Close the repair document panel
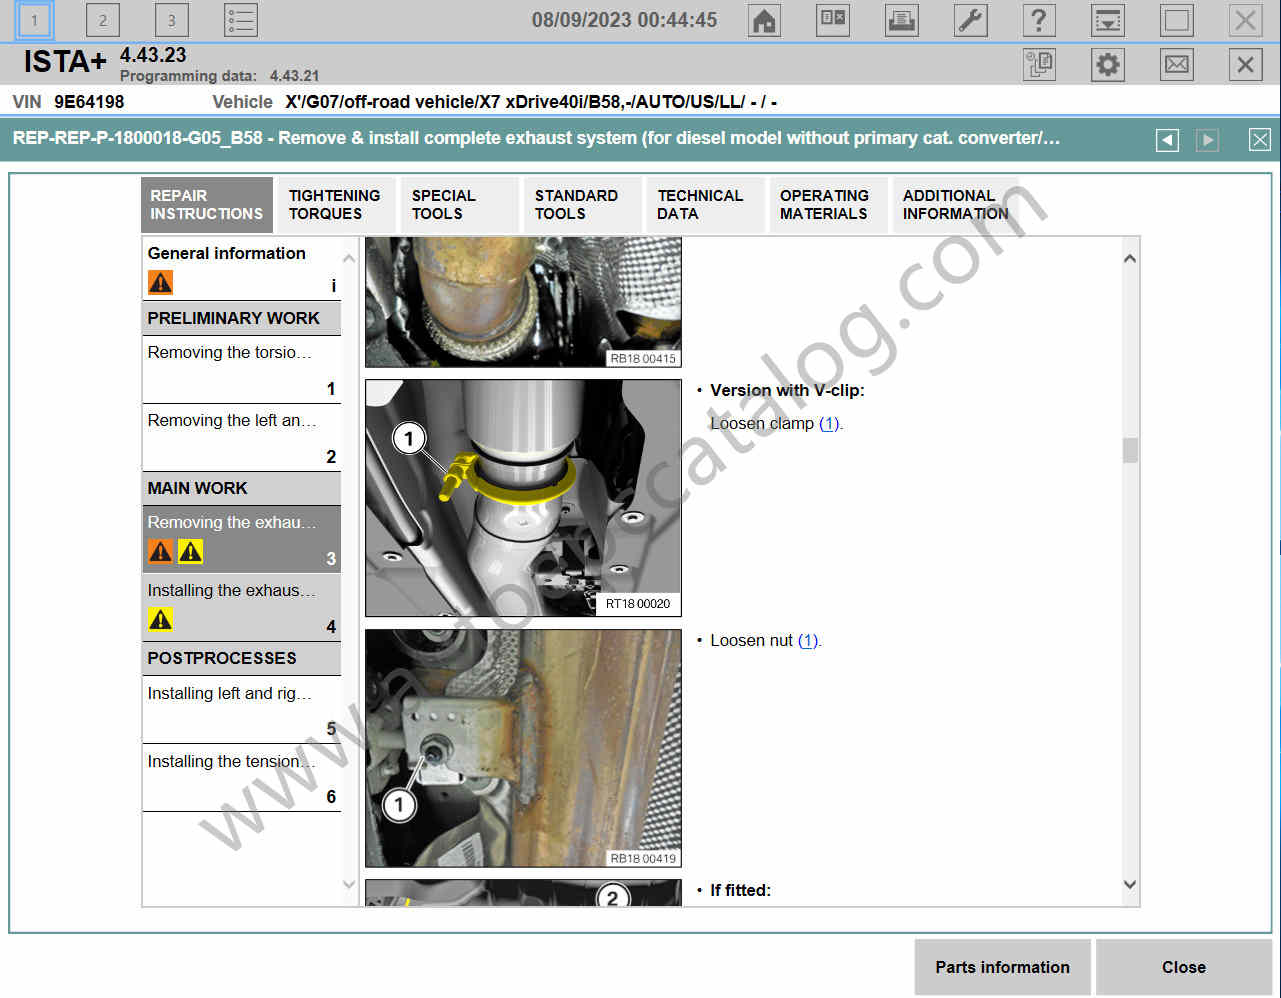The image size is (1281, 998). point(1260,140)
